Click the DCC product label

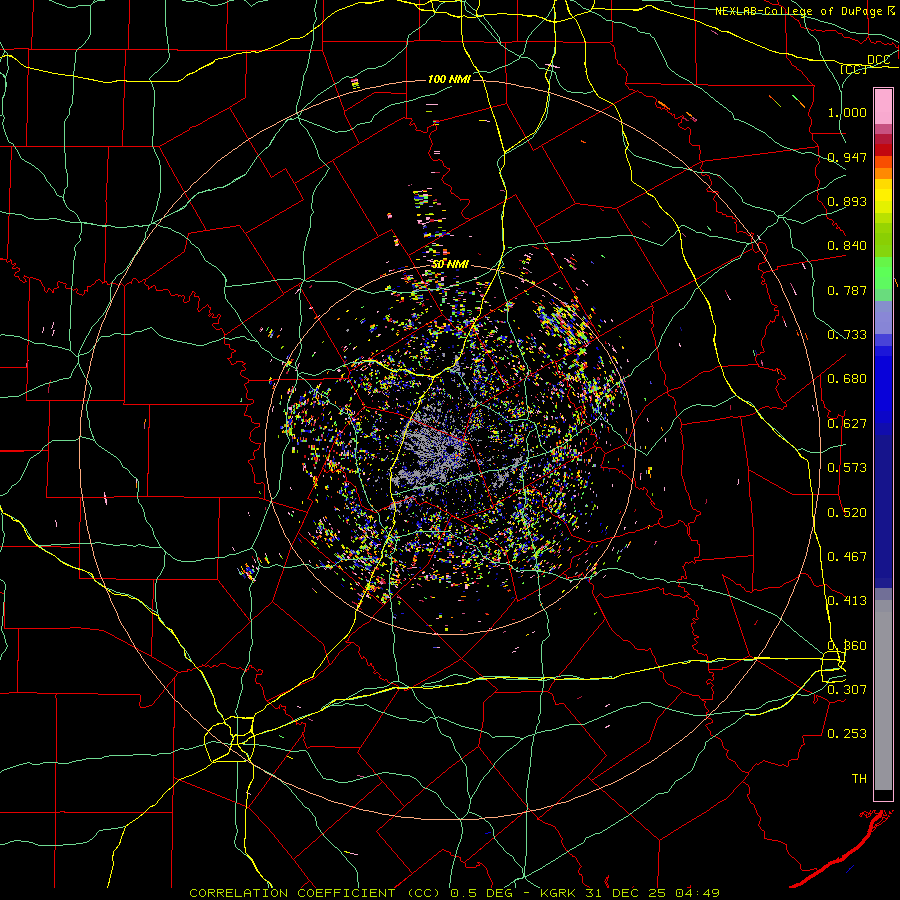878,60
